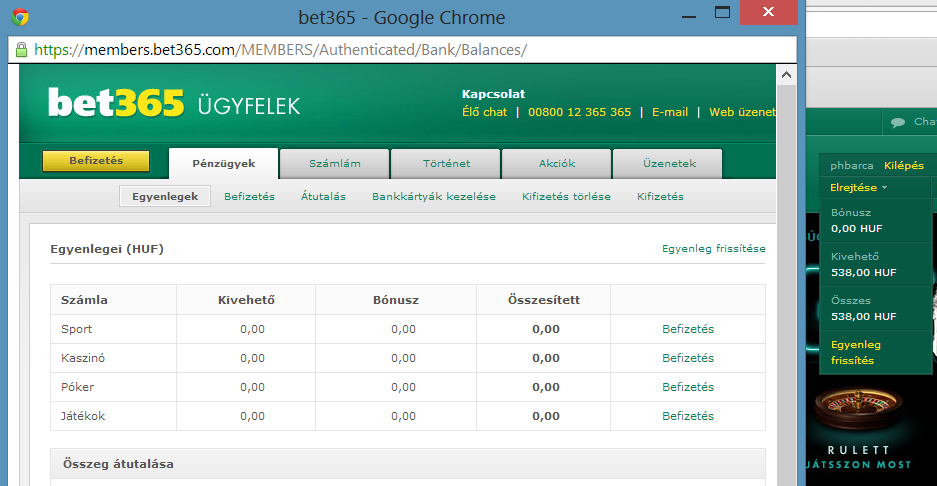The width and height of the screenshot is (937, 486).
Task: Maximize the bet365 Chrome window
Action: pos(722,12)
